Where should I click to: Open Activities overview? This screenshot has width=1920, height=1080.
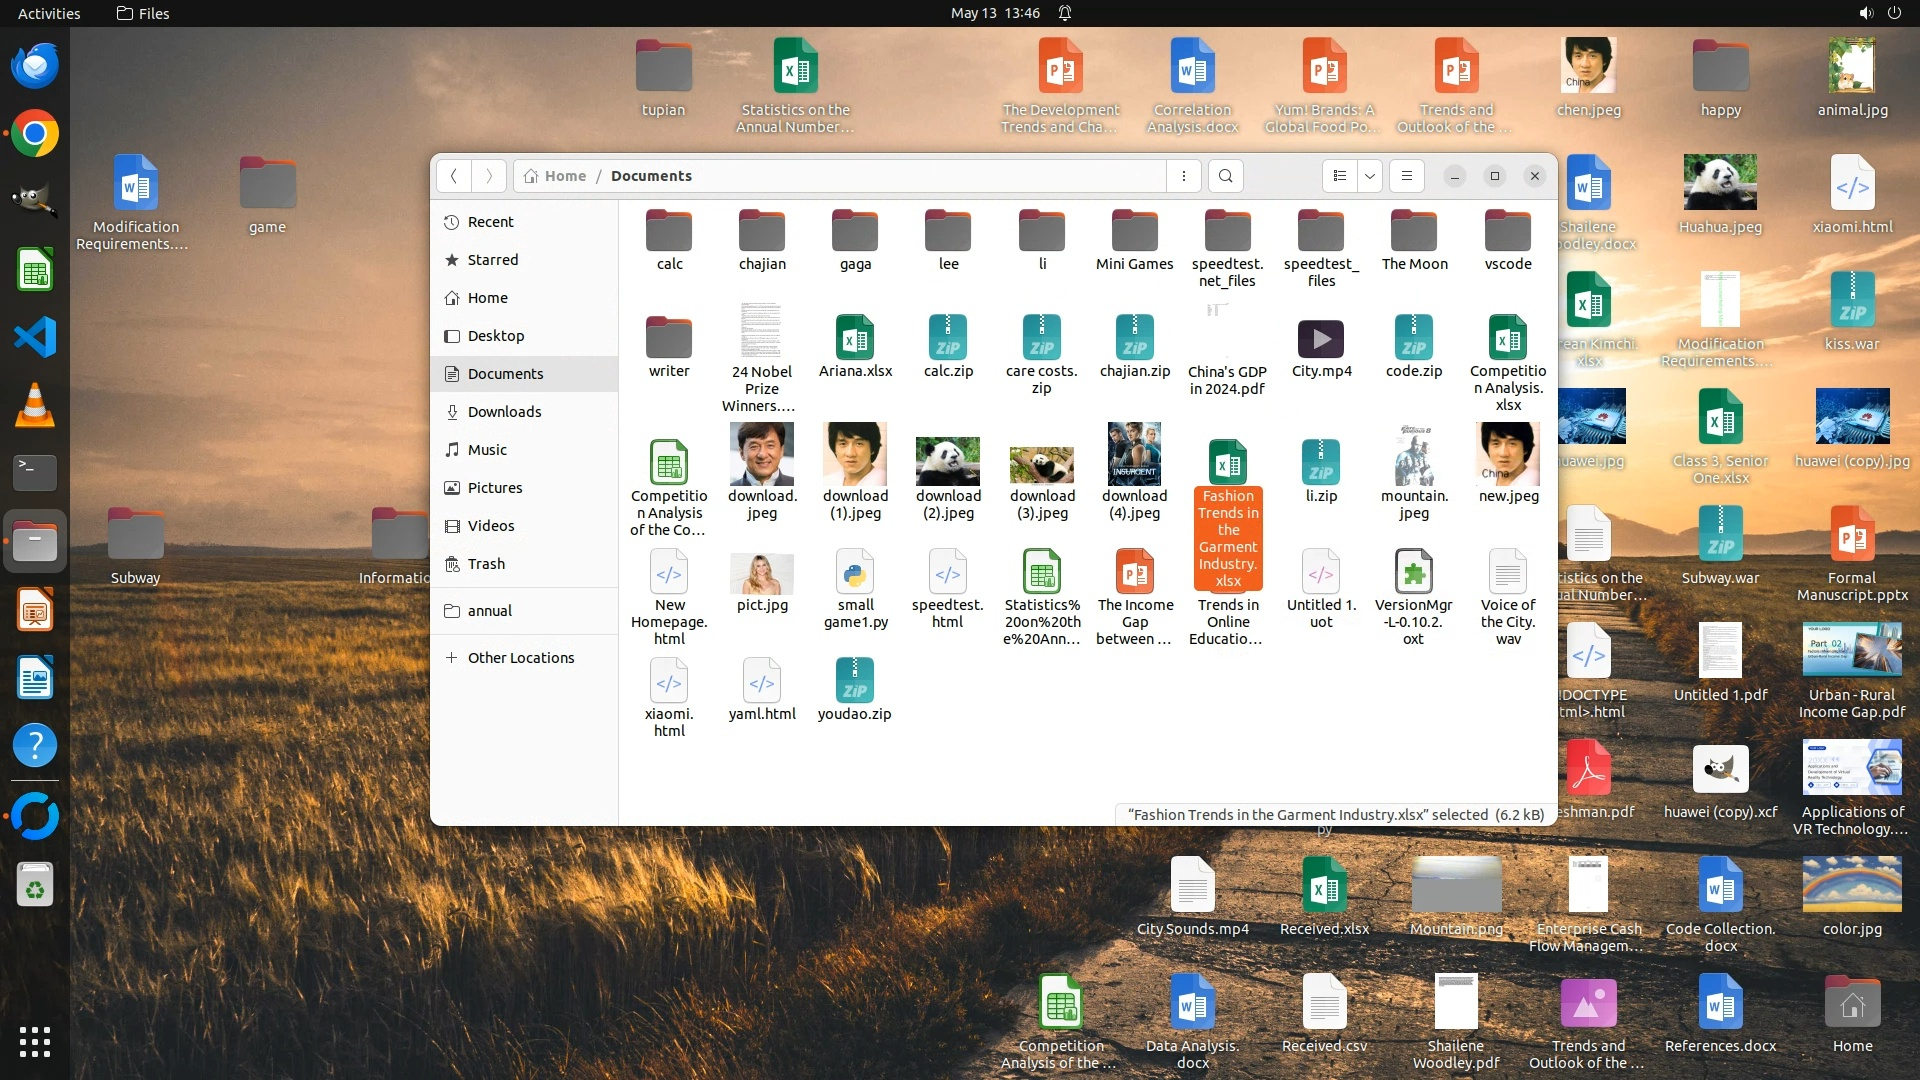coord(49,13)
